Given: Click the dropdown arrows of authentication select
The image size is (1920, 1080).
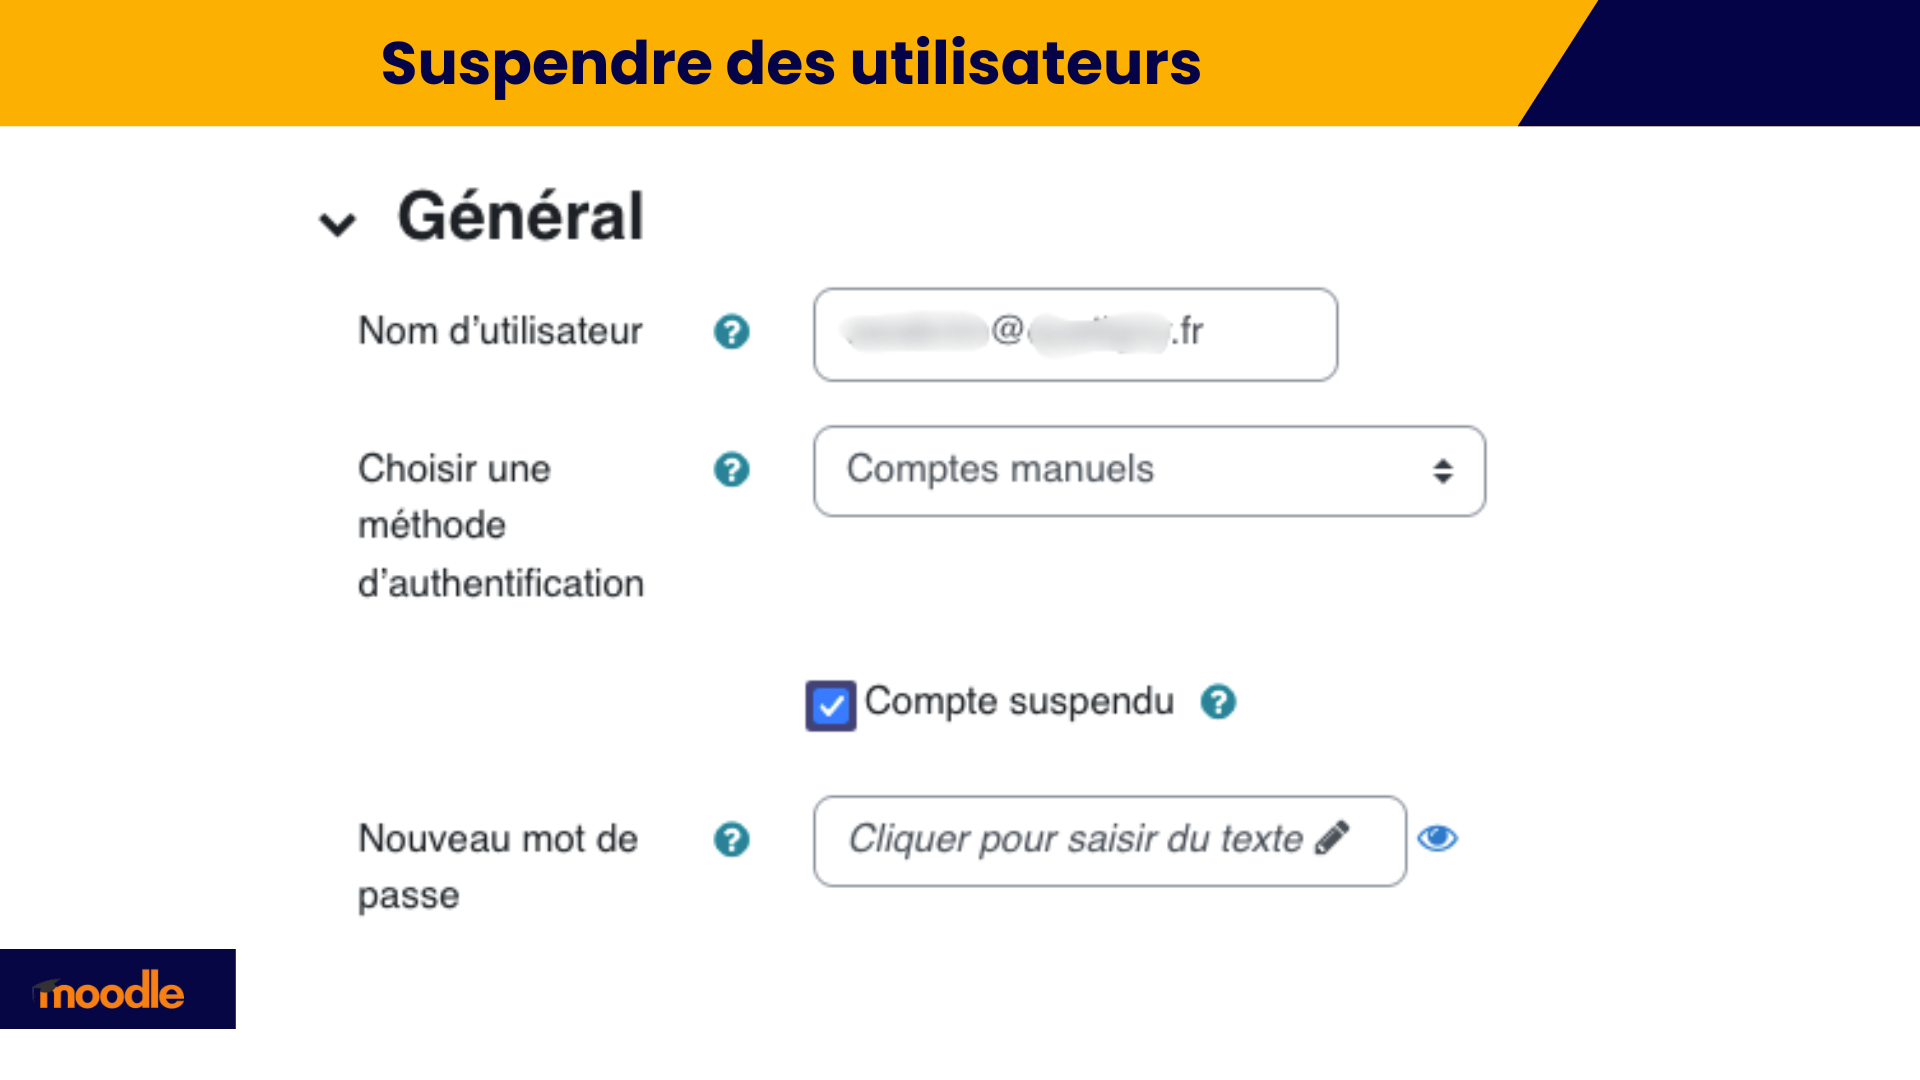Looking at the screenshot, I should [1442, 471].
